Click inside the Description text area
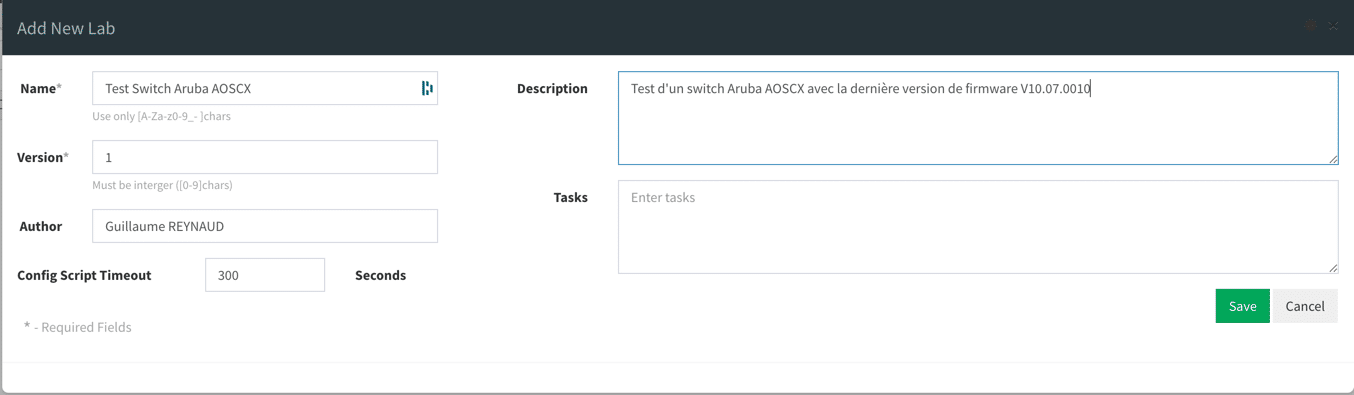 (x=978, y=118)
